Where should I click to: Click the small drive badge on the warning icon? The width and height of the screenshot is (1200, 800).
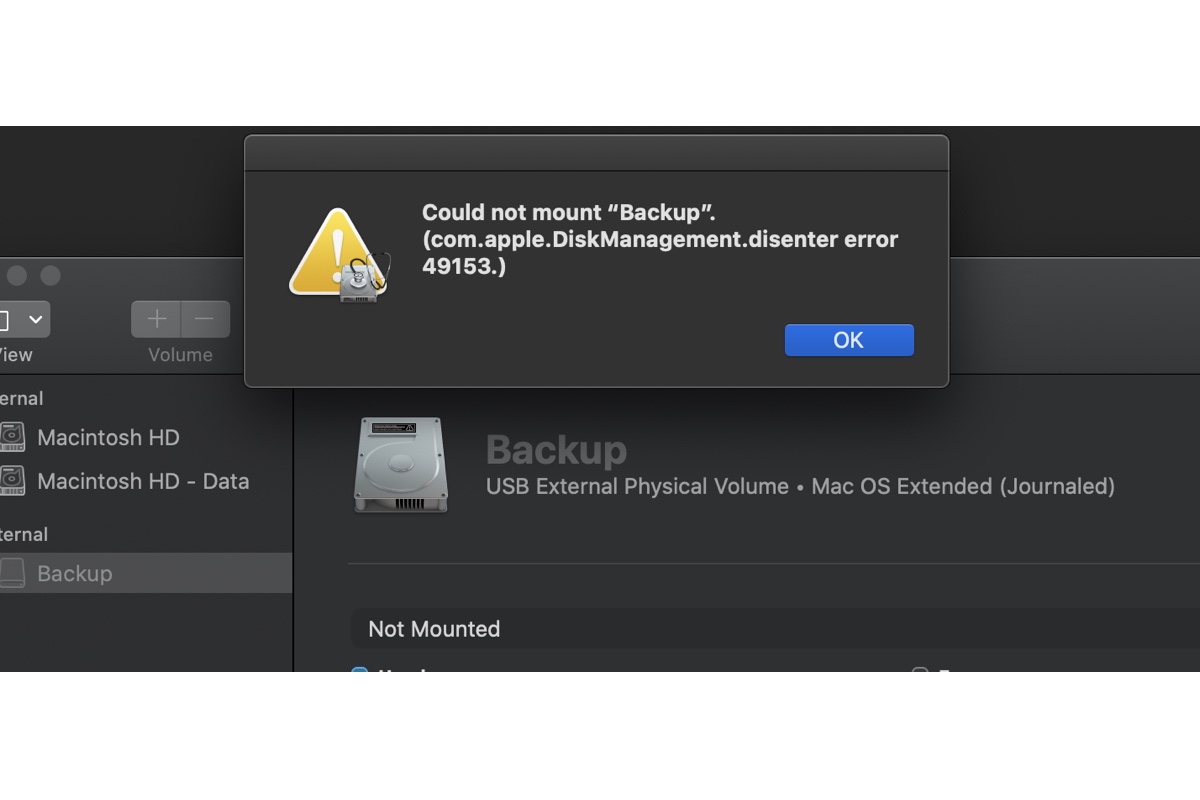360,280
